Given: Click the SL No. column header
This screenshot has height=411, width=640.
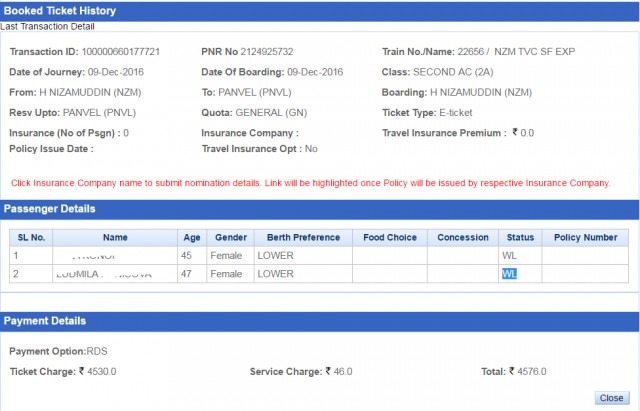Looking at the screenshot, I should pyautogui.click(x=30, y=238).
